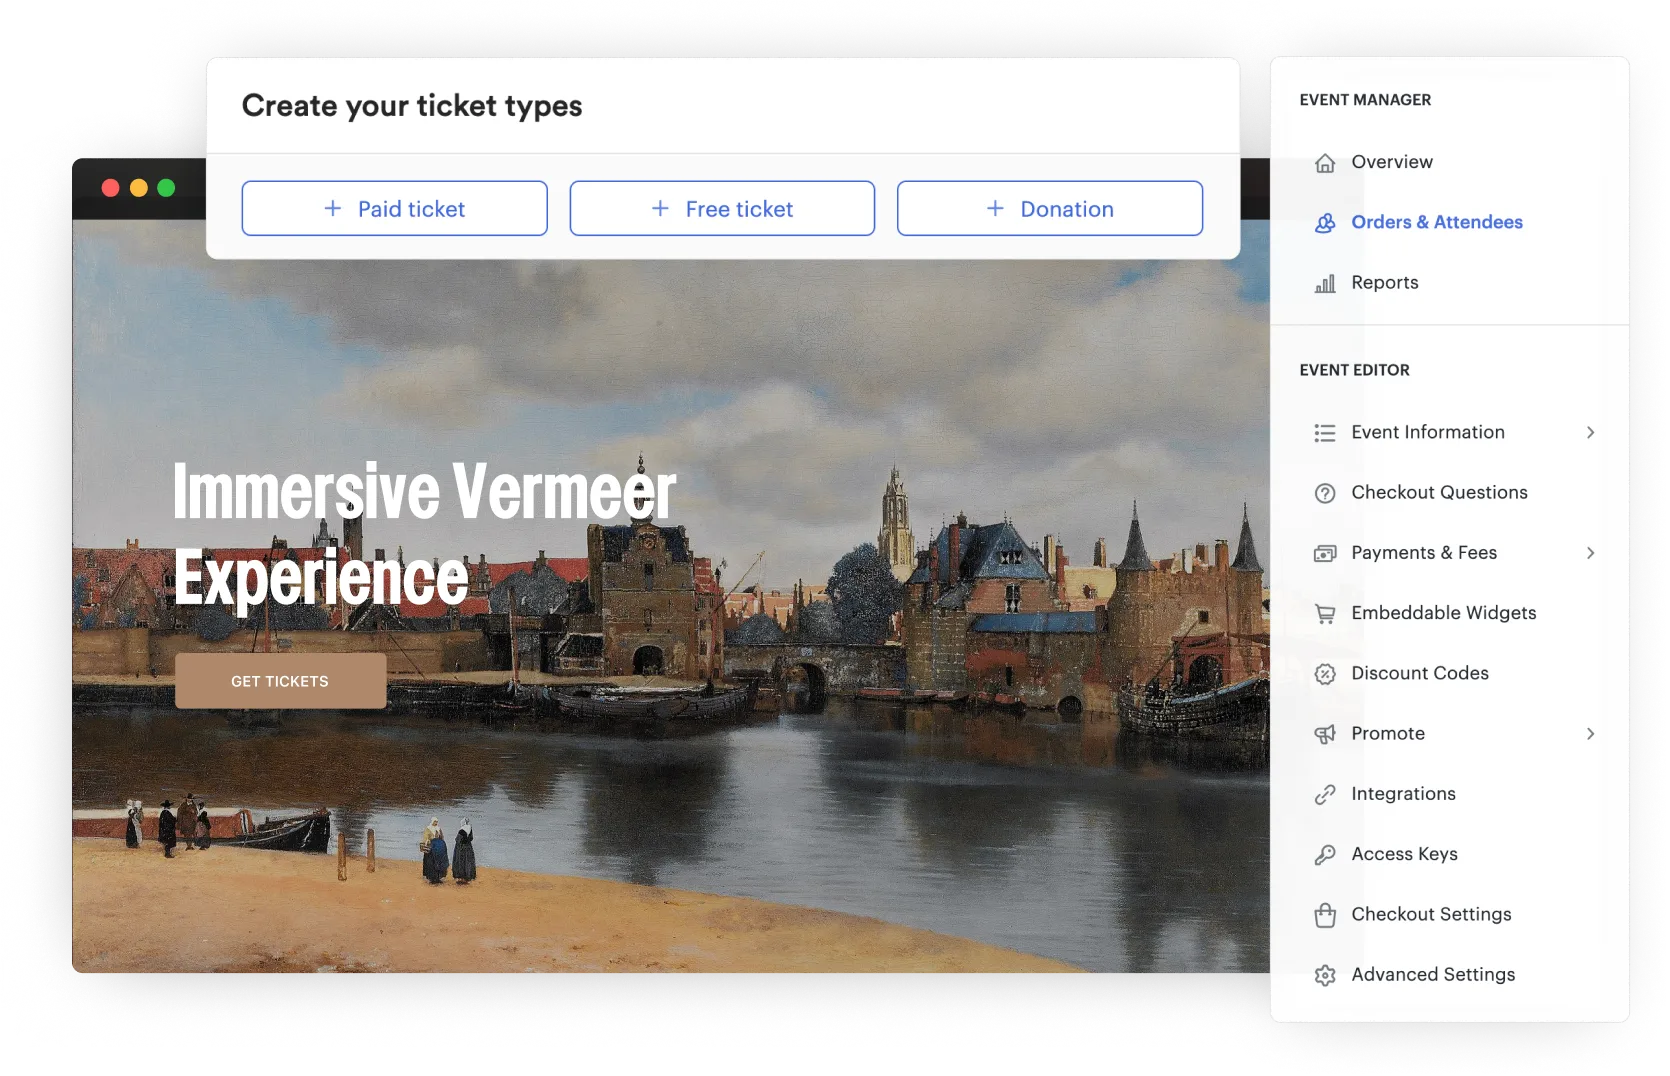Select Embeddable Widgets menu item

point(1443,613)
